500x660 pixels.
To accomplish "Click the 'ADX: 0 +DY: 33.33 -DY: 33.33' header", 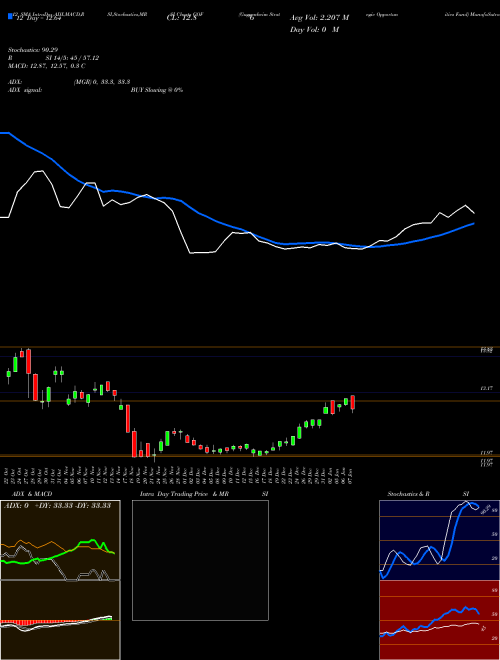I will (57, 505).
